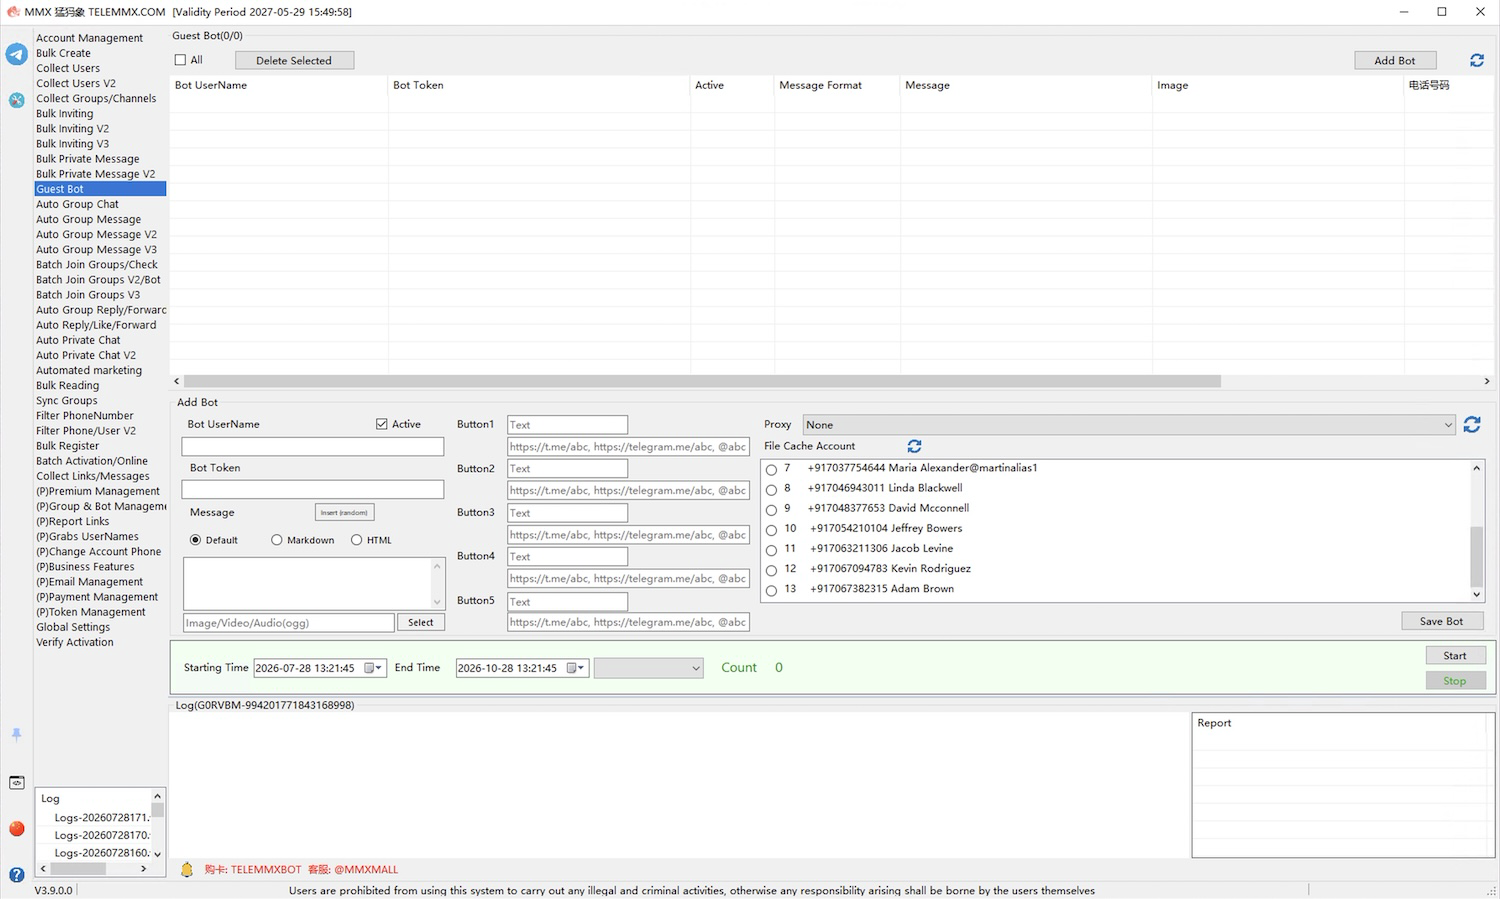Screen dimensions: 1500x899
Task: Select the Markdown message format
Action: [x=277, y=540]
